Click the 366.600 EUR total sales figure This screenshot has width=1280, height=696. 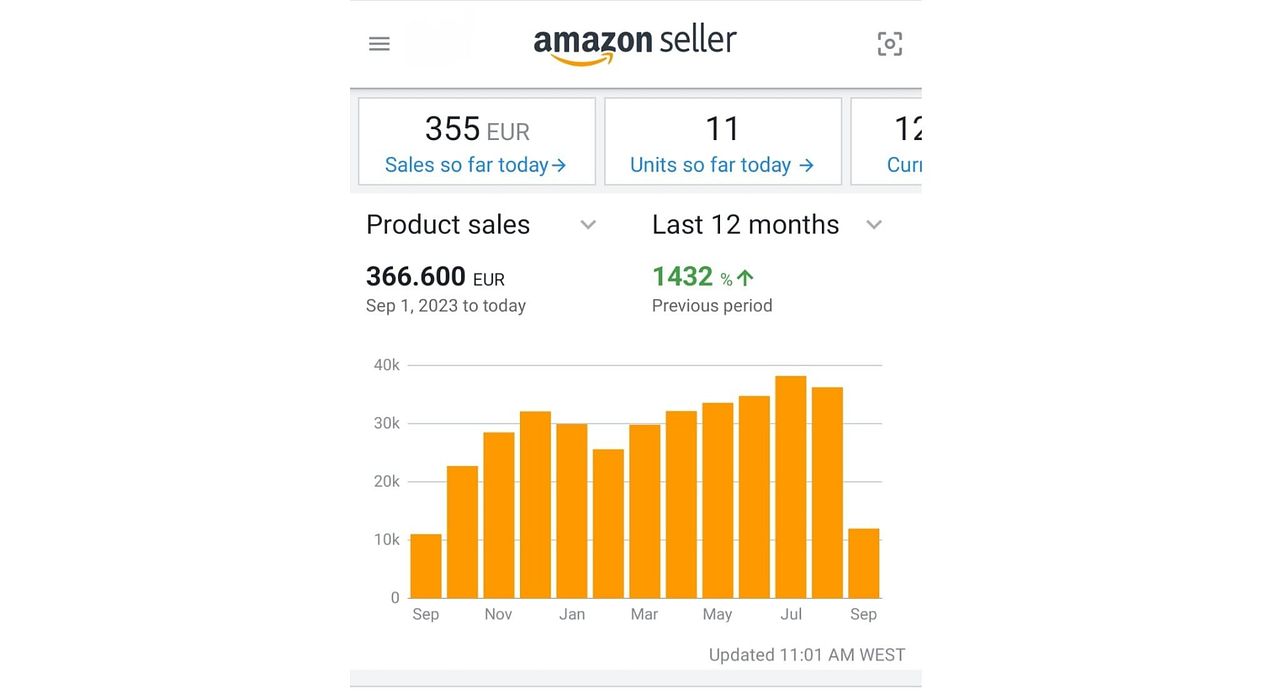(435, 277)
